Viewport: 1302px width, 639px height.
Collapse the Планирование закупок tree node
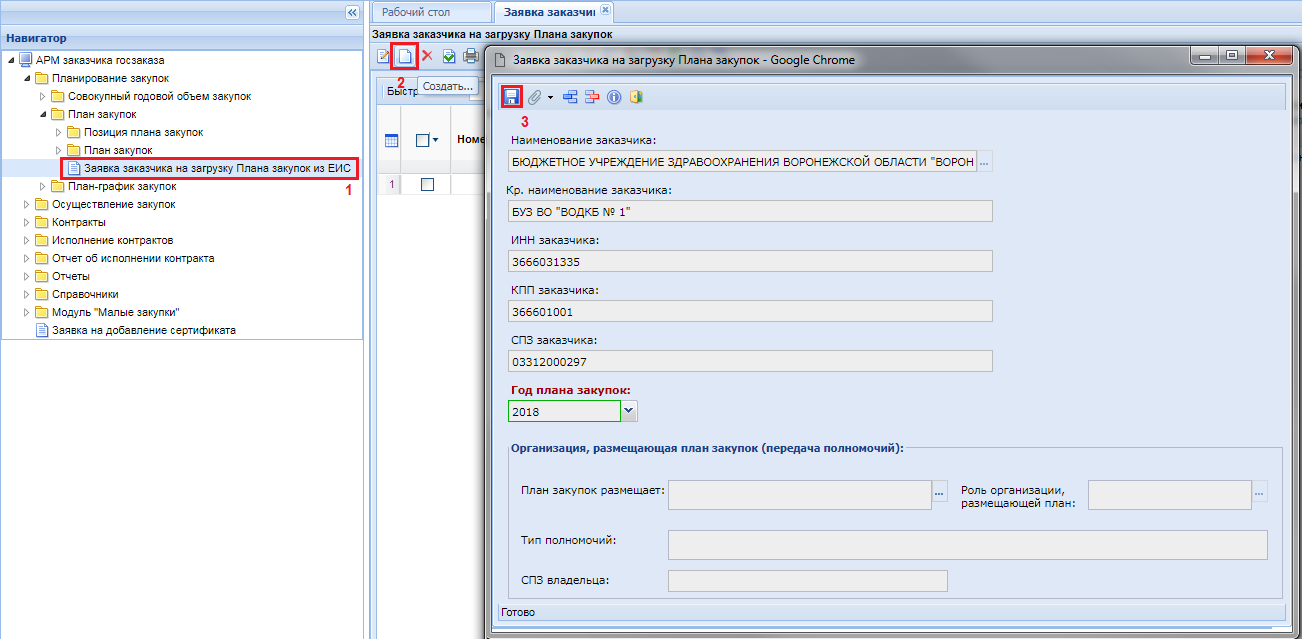click(27, 78)
